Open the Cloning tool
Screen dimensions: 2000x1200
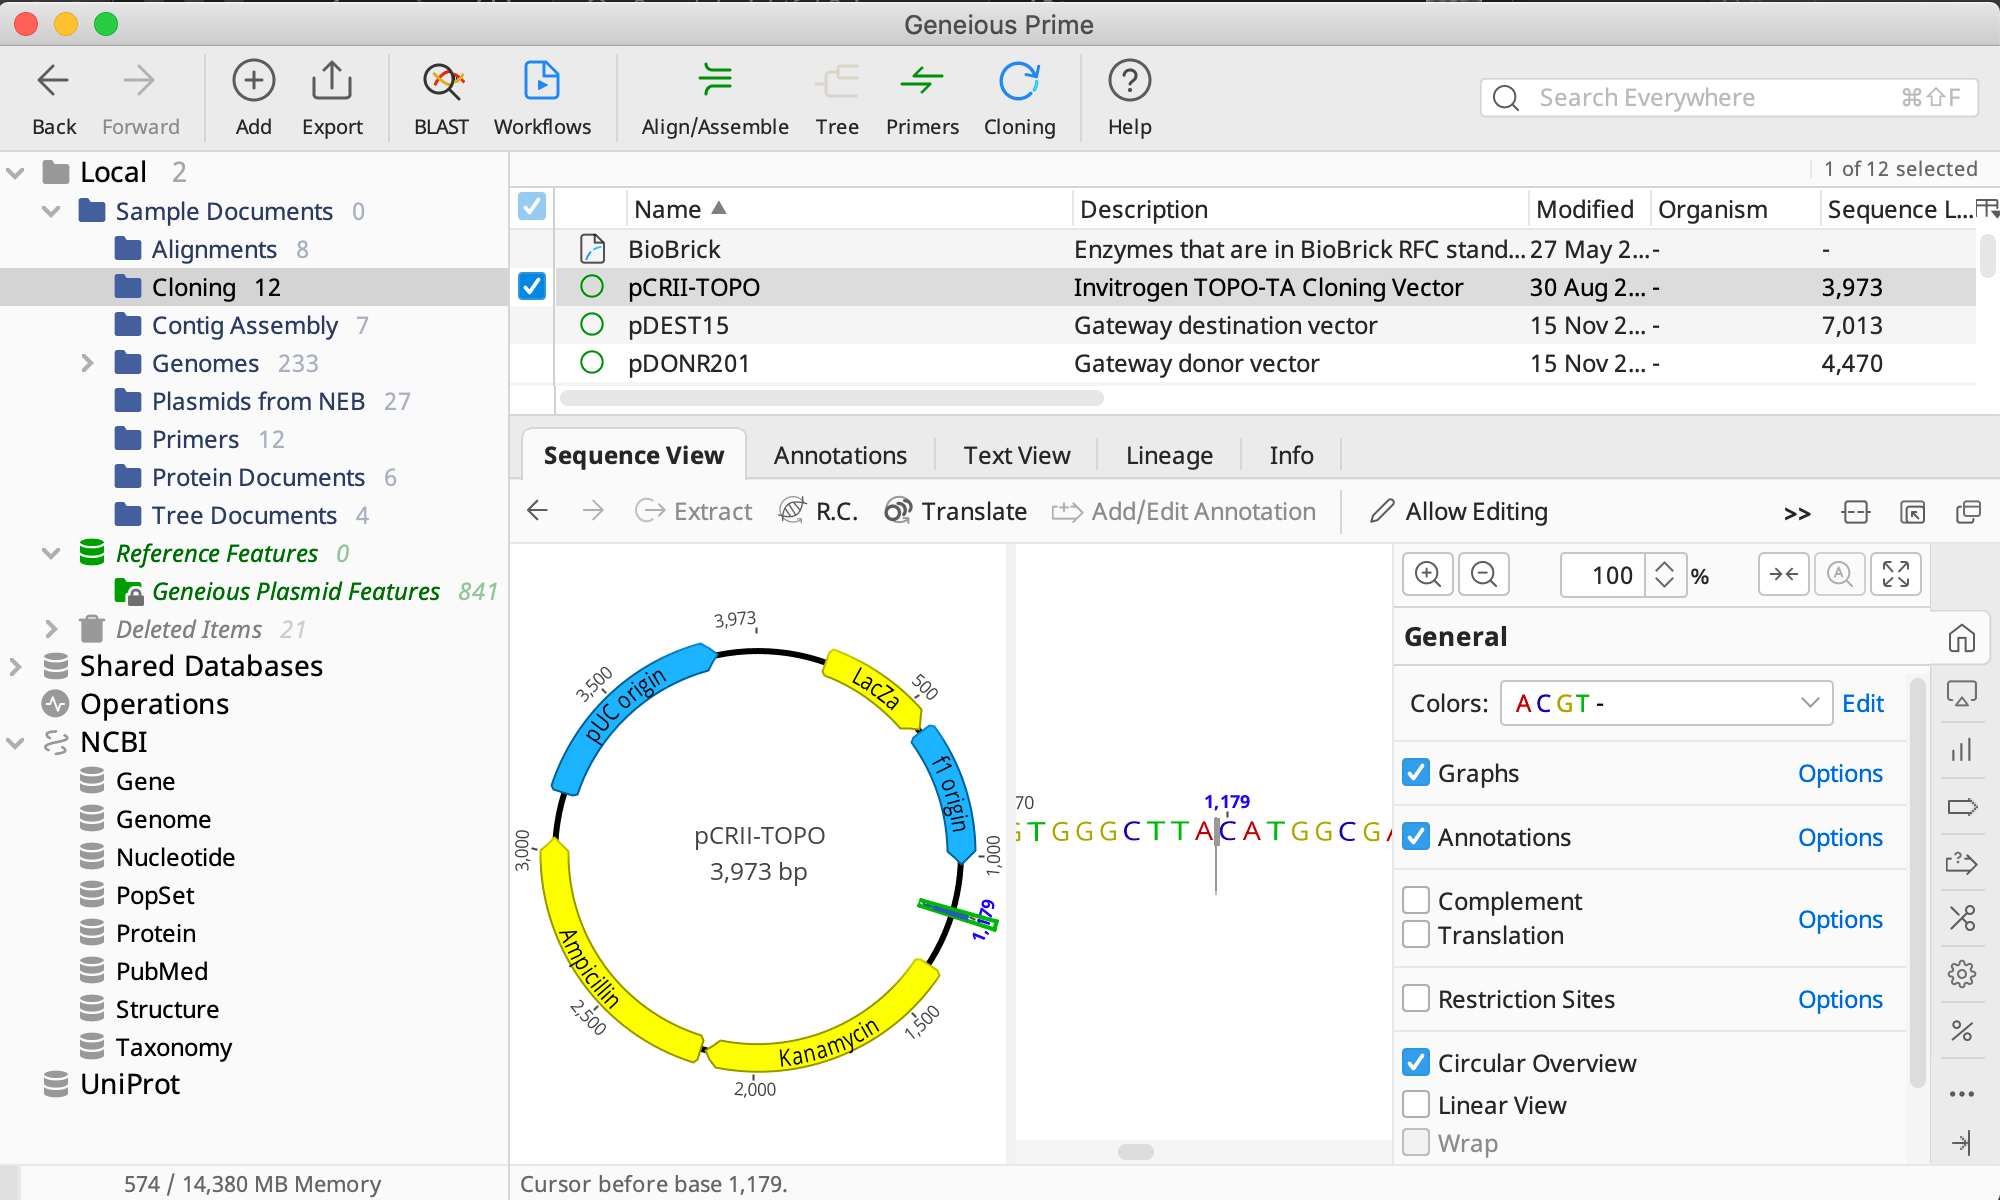(1018, 95)
